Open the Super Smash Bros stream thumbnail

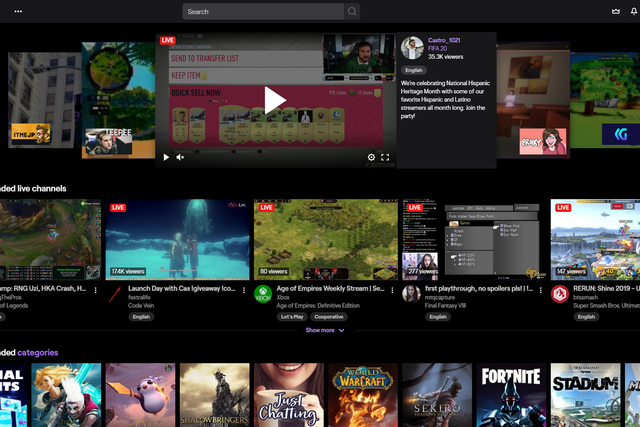coord(595,240)
